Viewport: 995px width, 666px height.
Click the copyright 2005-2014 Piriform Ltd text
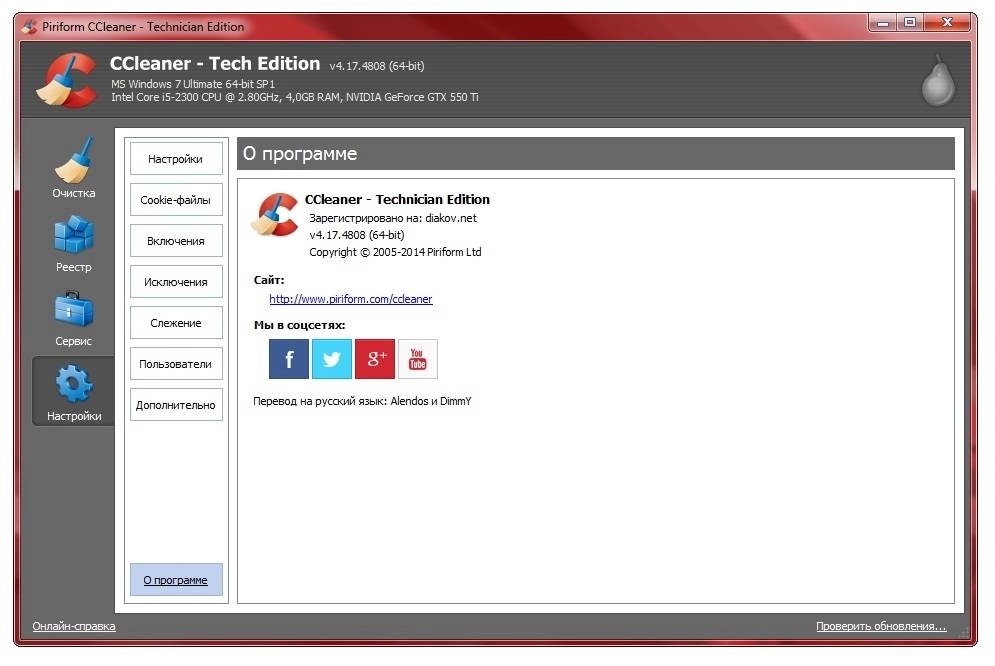coord(395,252)
